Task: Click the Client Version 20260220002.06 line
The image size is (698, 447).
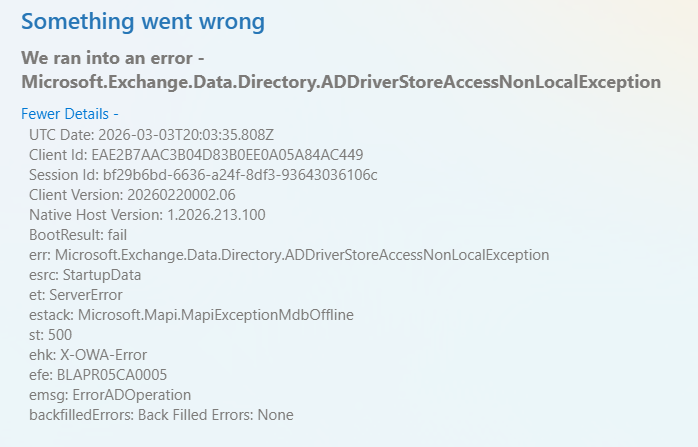Action: [x=132, y=194]
